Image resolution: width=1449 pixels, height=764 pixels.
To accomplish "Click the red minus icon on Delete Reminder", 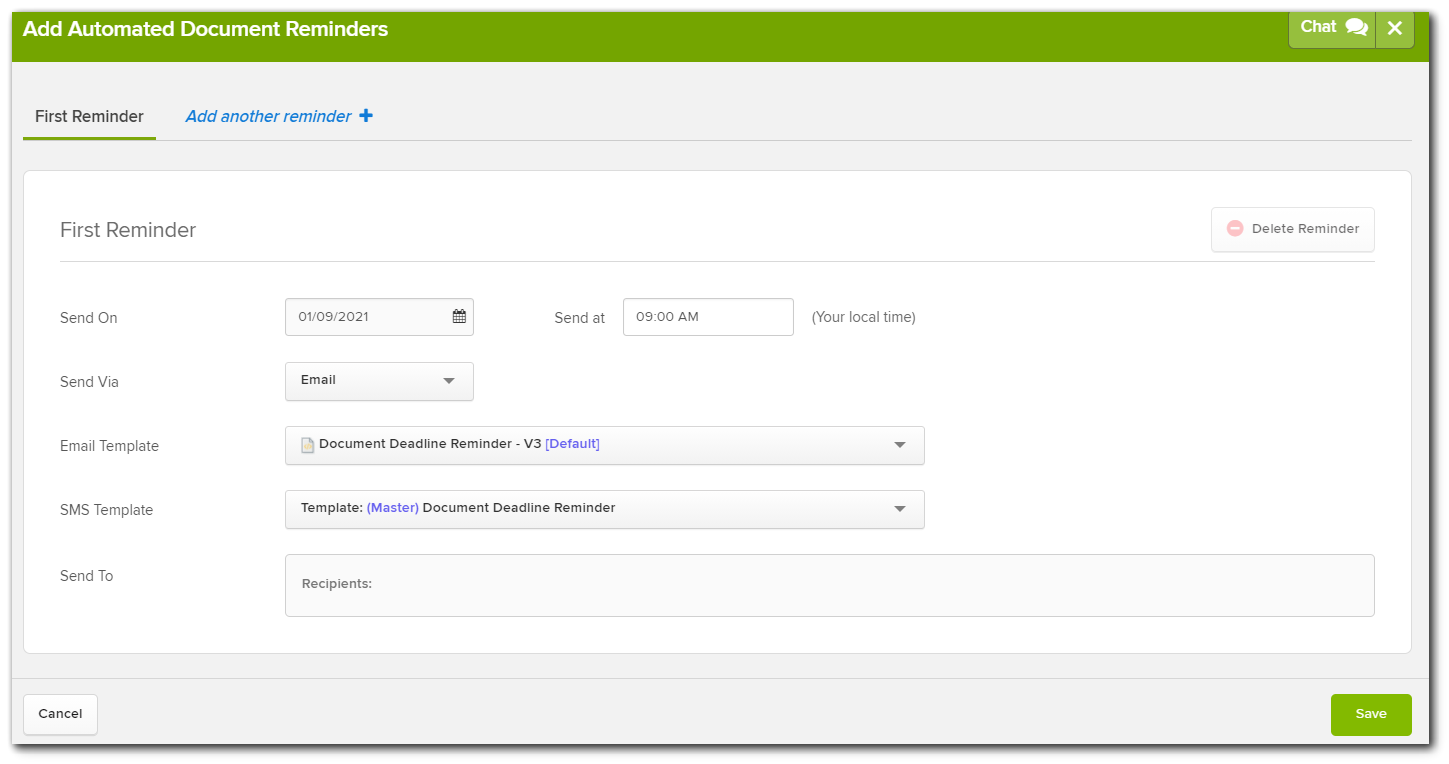I will [x=1233, y=229].
